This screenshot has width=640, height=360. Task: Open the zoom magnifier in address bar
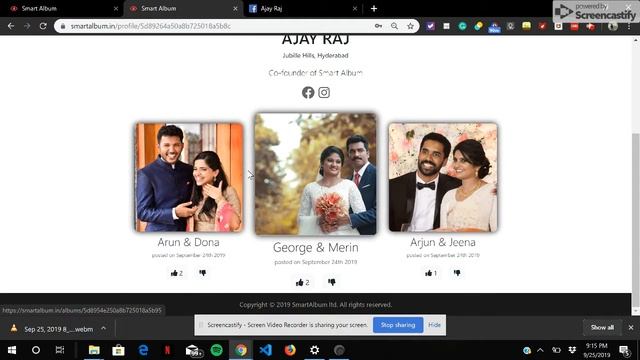tap(394, 26)
